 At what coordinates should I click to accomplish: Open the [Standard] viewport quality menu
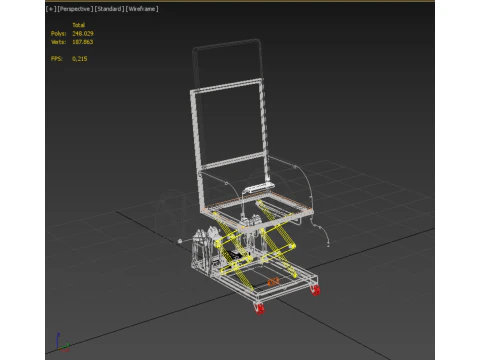coord(109,9)
